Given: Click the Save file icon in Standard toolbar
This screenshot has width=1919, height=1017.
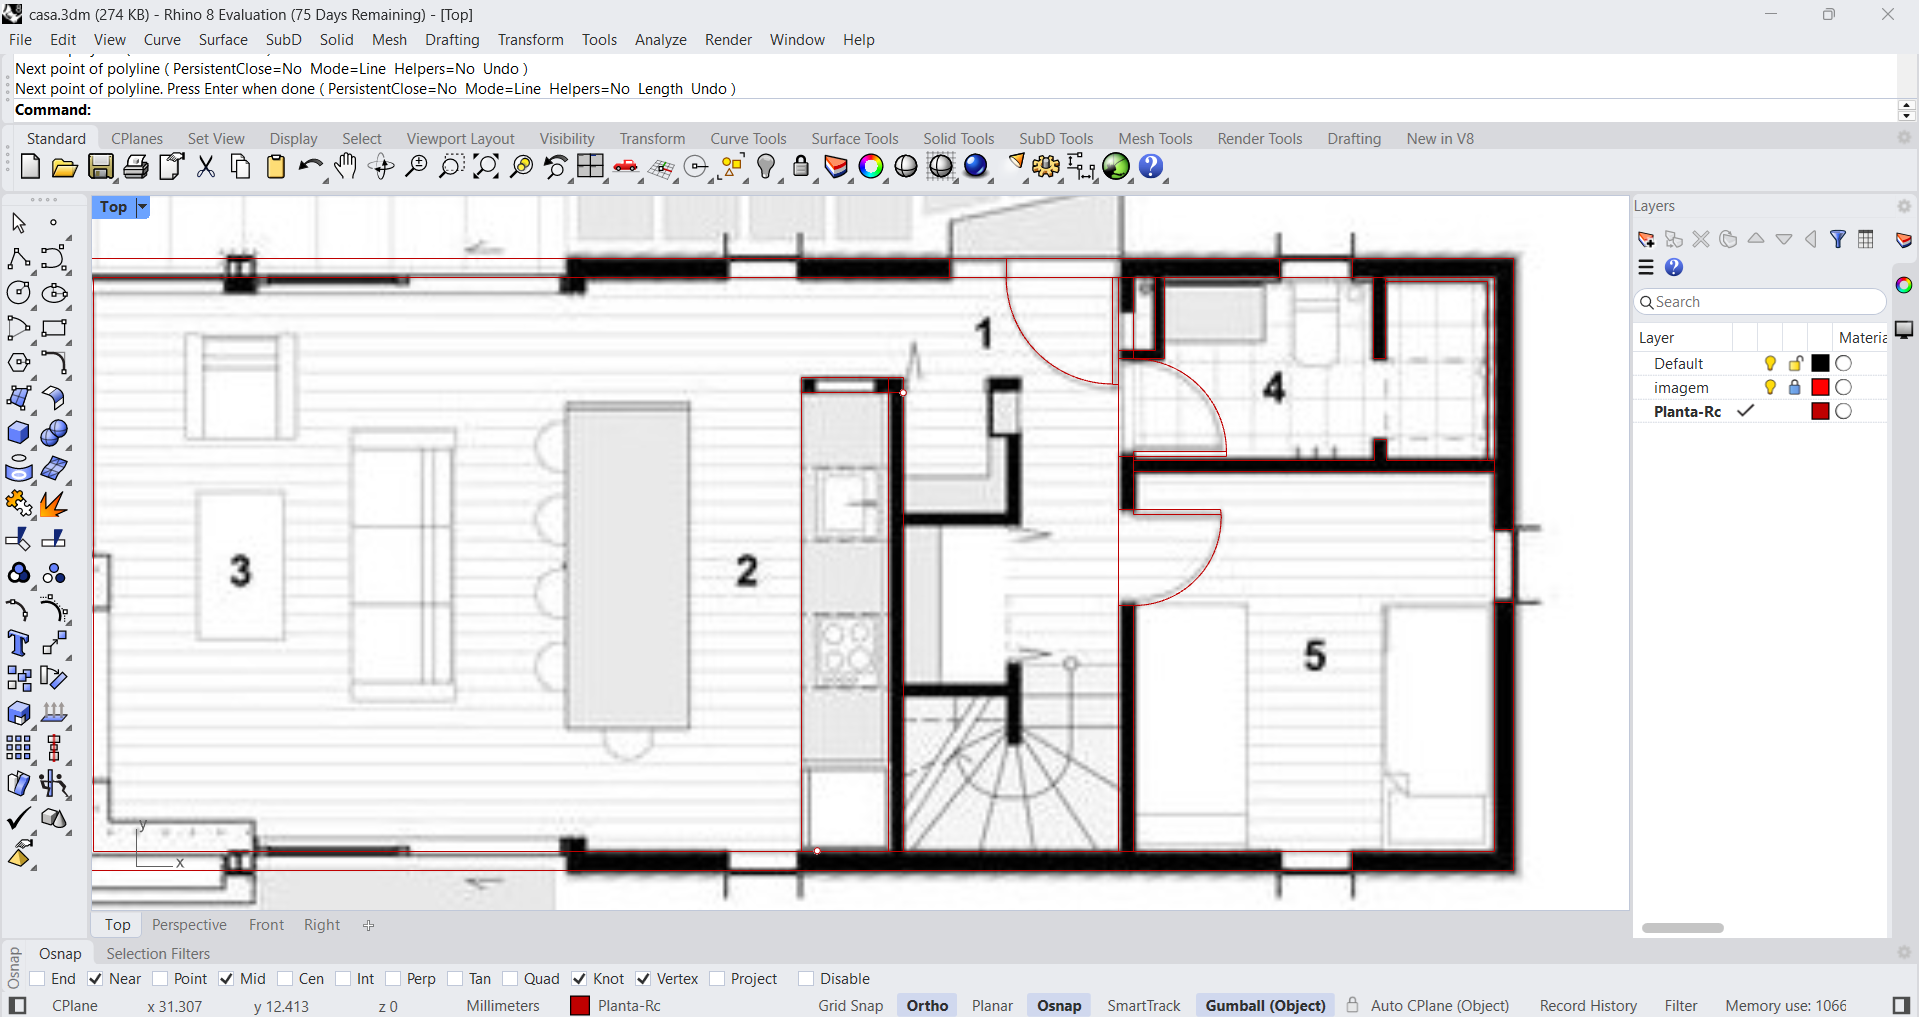Looking at the screenshot, I should 101,167.
